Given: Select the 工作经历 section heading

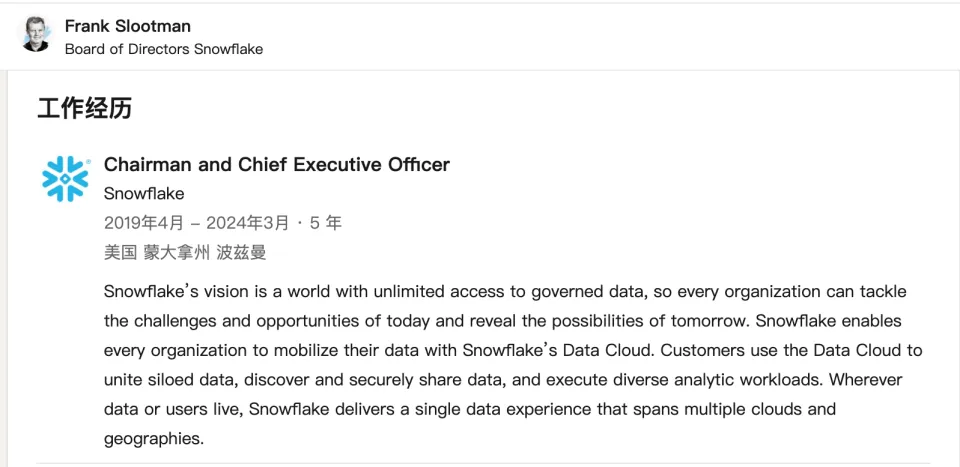Looking at the screenshot, I should coord(84,109).
